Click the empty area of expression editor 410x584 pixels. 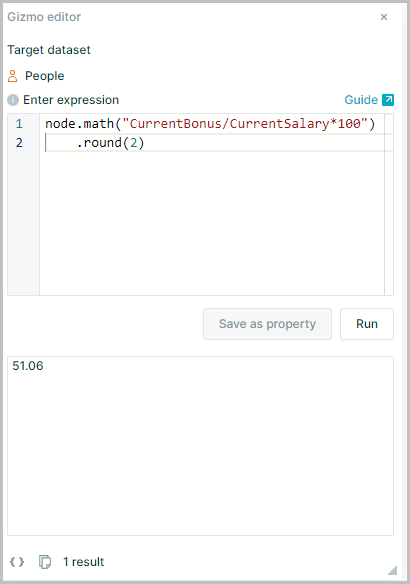point(212,223)
